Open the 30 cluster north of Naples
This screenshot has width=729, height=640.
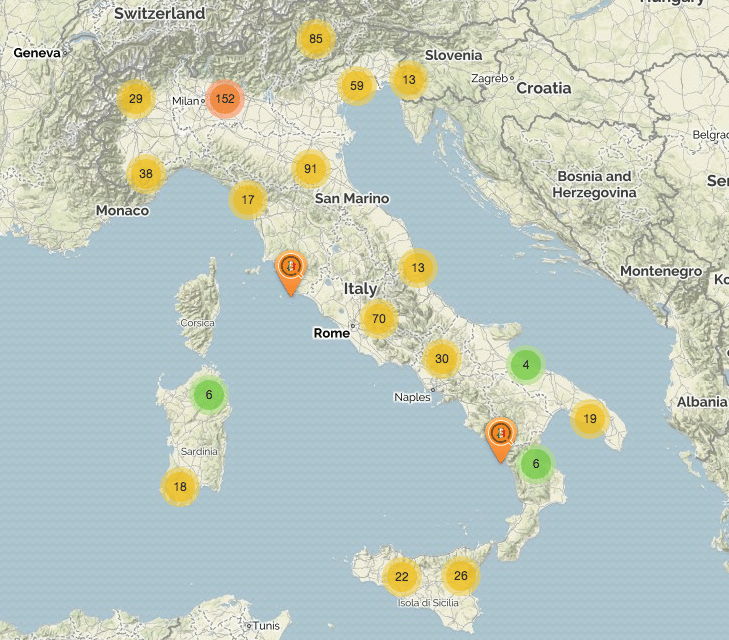(442, 359)
